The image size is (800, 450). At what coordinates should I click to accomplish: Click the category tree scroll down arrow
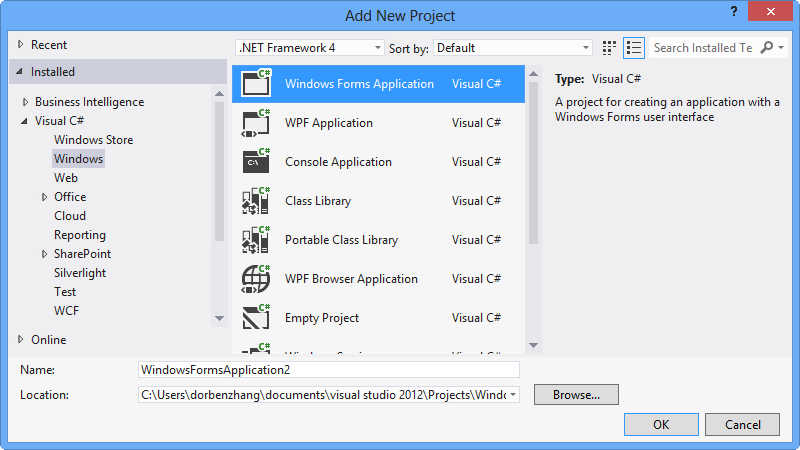tap(219, 318)
